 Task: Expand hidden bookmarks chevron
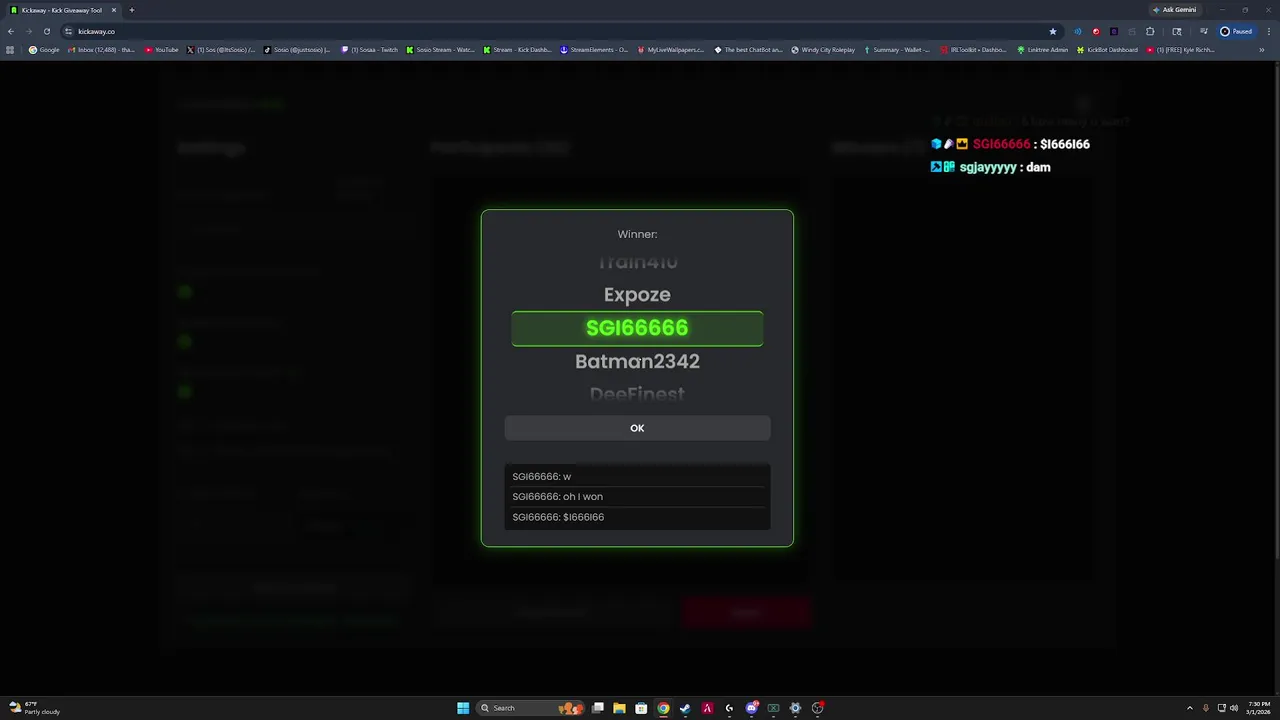click(1261, 50)
